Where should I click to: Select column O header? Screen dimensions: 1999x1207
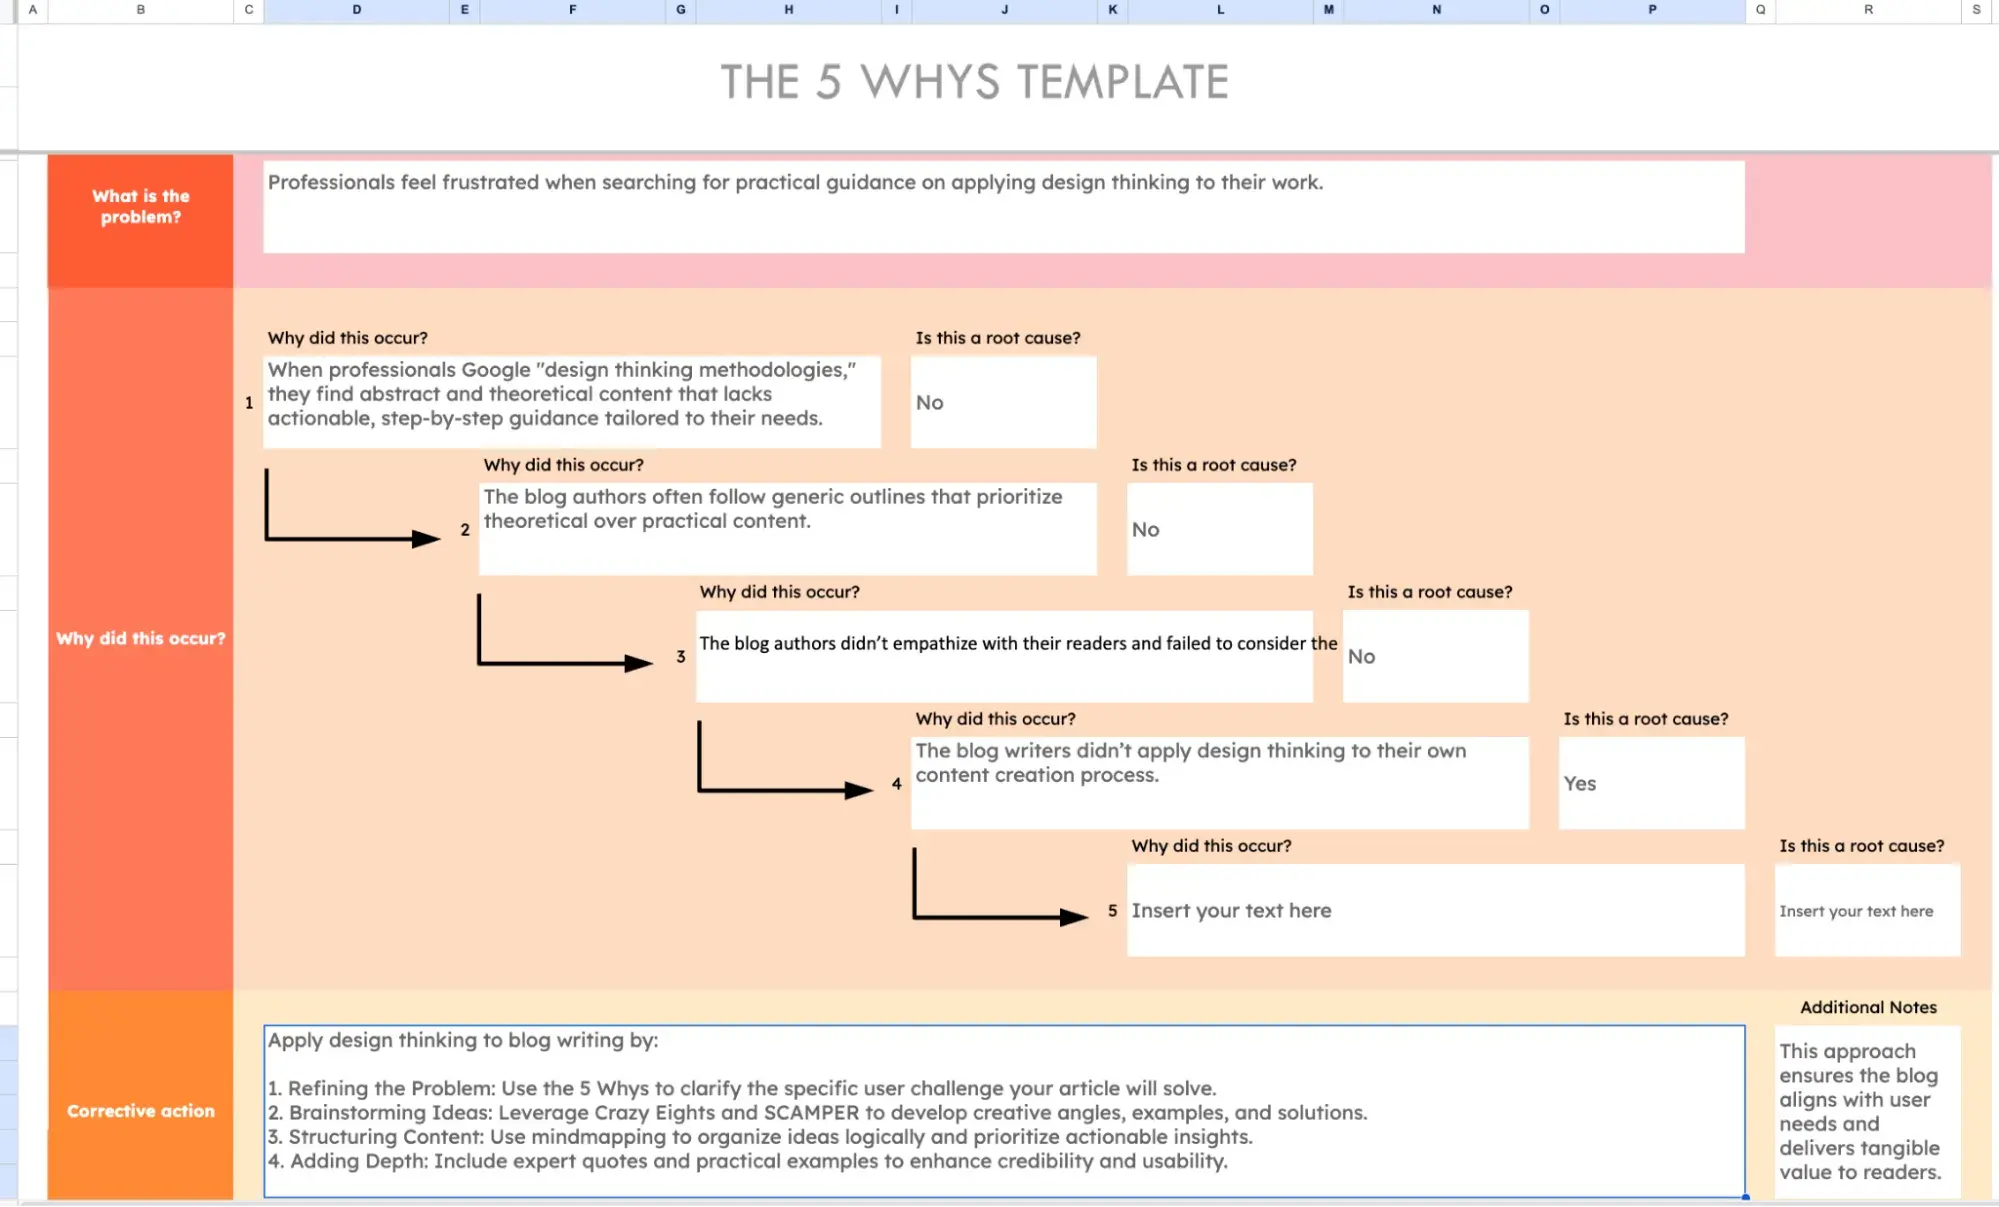[x=1545, y=10]
